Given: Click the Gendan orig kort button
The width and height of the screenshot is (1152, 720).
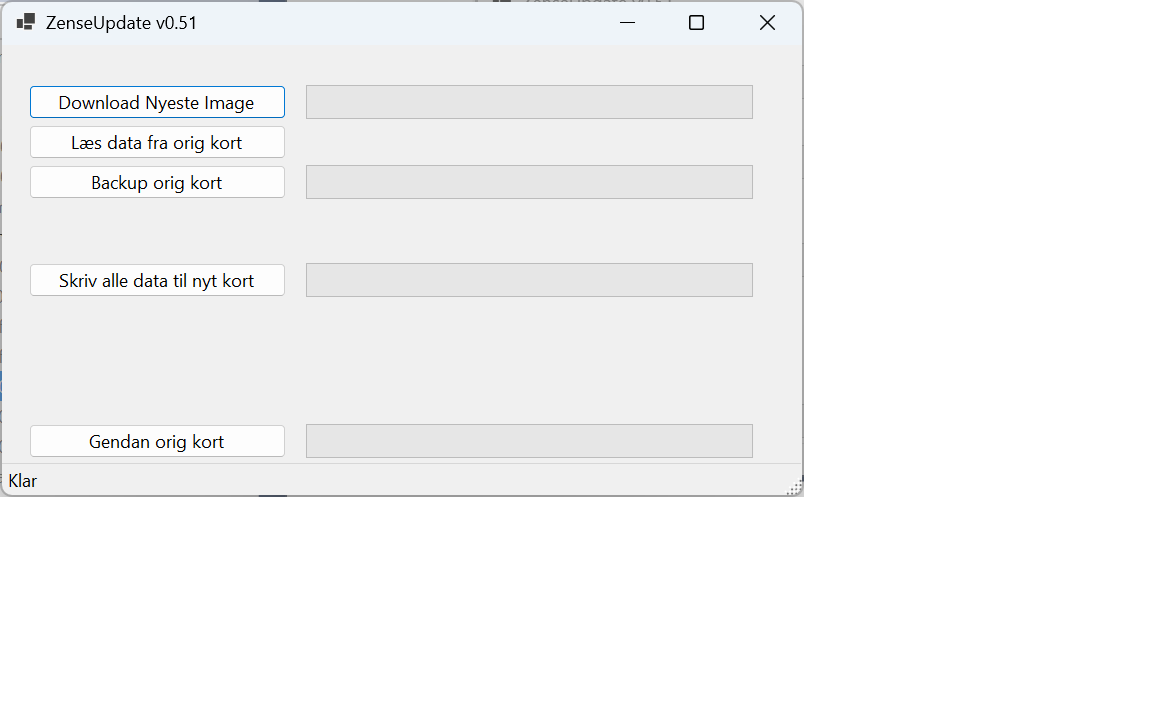Looking at the screenshot, I should [157, 441].
